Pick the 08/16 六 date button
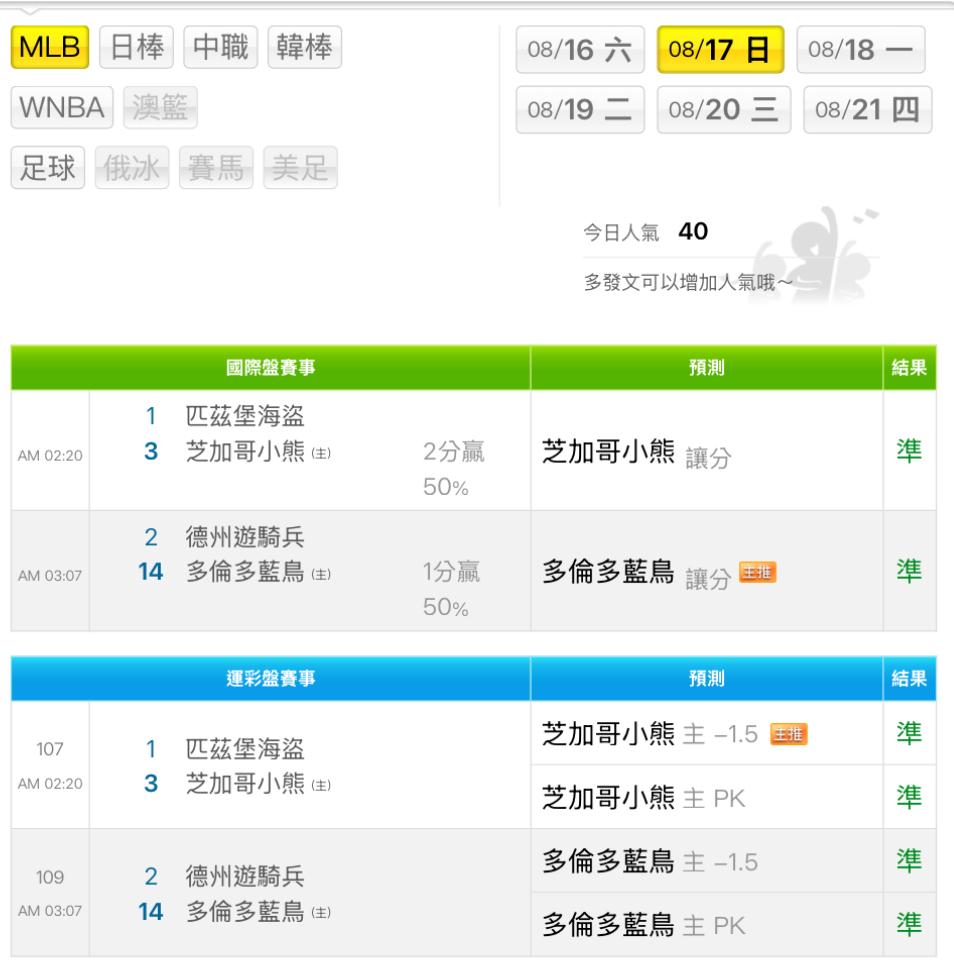954x976 pixels. (x=580, y=50)
